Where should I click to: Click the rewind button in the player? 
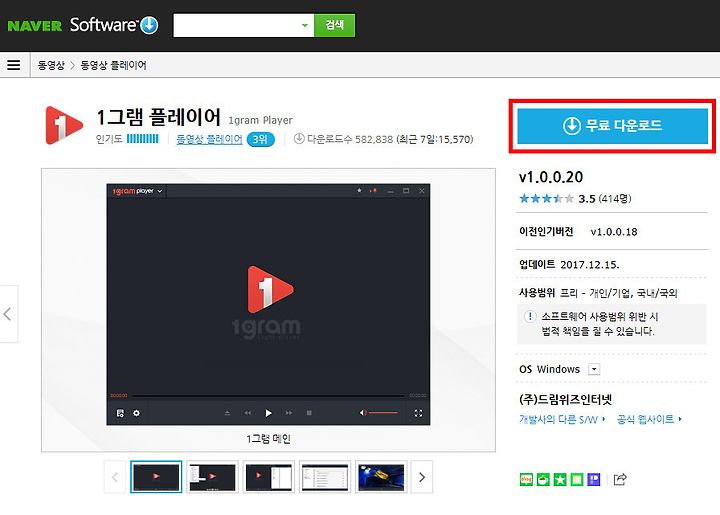(248, 413)
